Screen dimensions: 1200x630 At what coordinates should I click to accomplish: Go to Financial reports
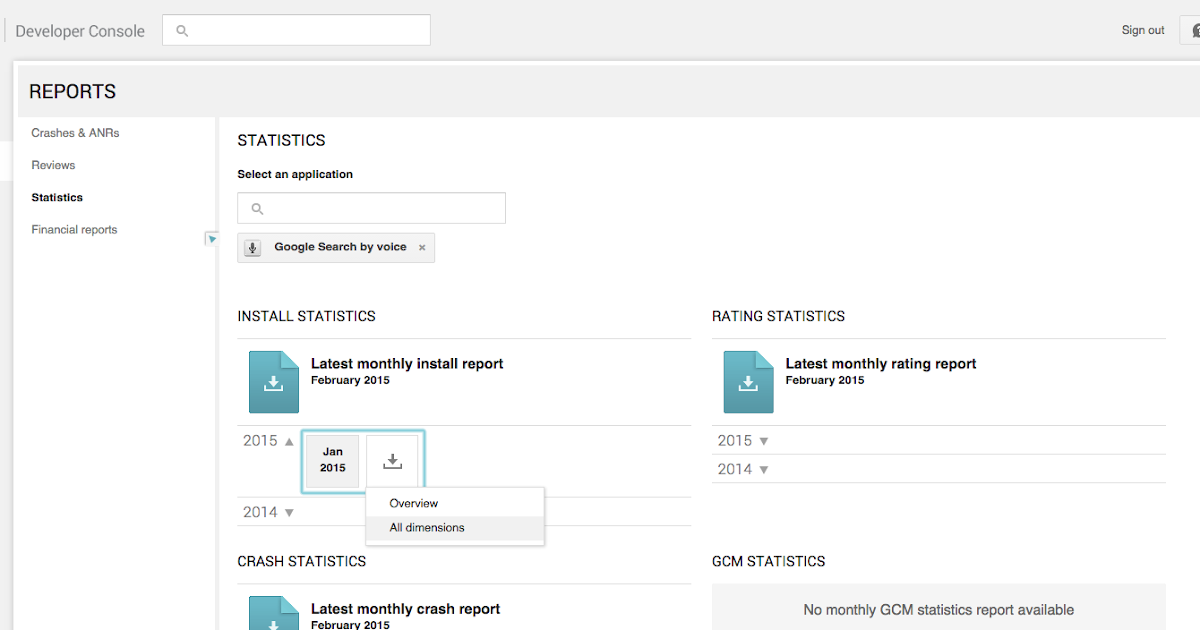[x=74, y=230]
